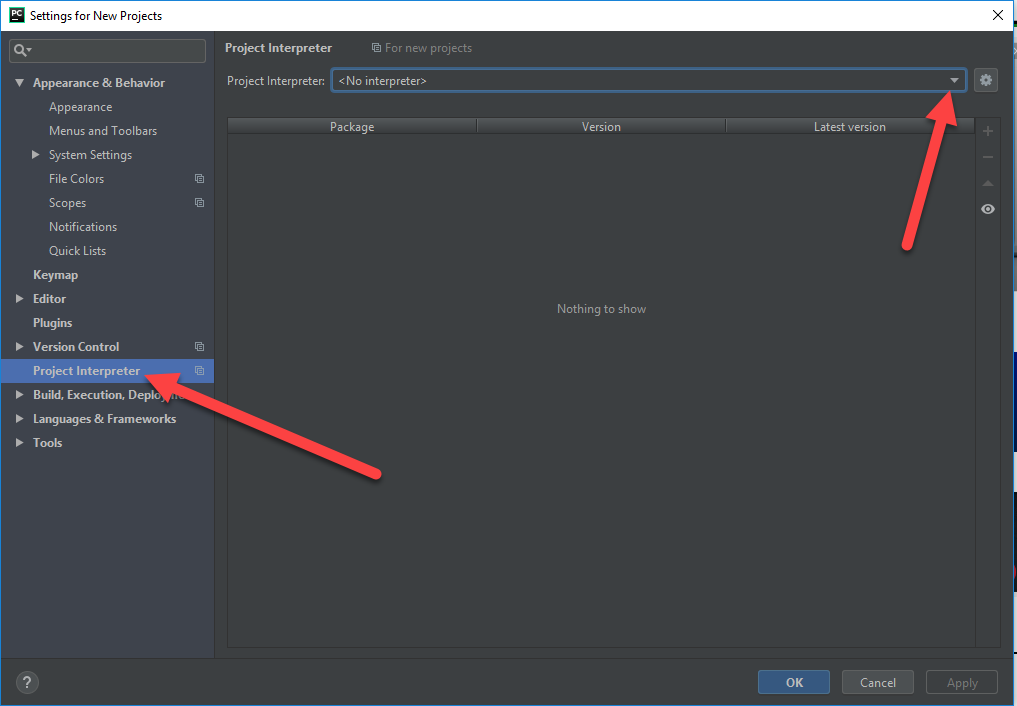Click the upgrade package up-arrow icon
This screenshot has height=706, width=1017.
pos(988,183)
